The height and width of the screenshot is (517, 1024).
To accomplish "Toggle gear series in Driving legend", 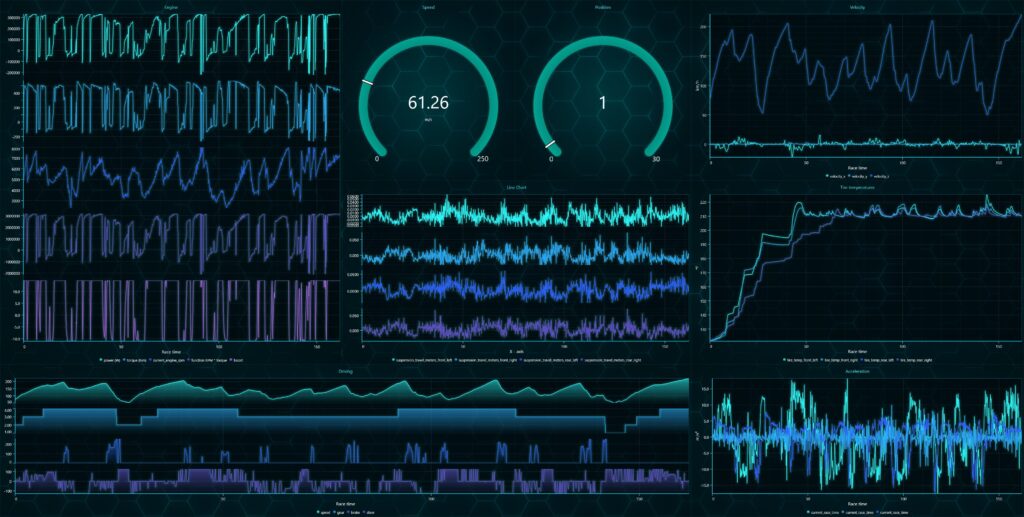I will [x=340, y=512].
